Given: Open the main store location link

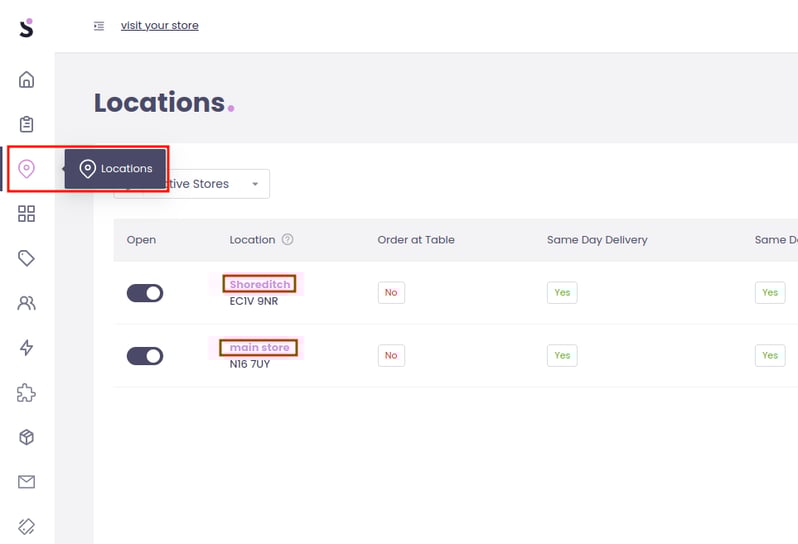Looking at the screenshot, I should pos(259,347).
